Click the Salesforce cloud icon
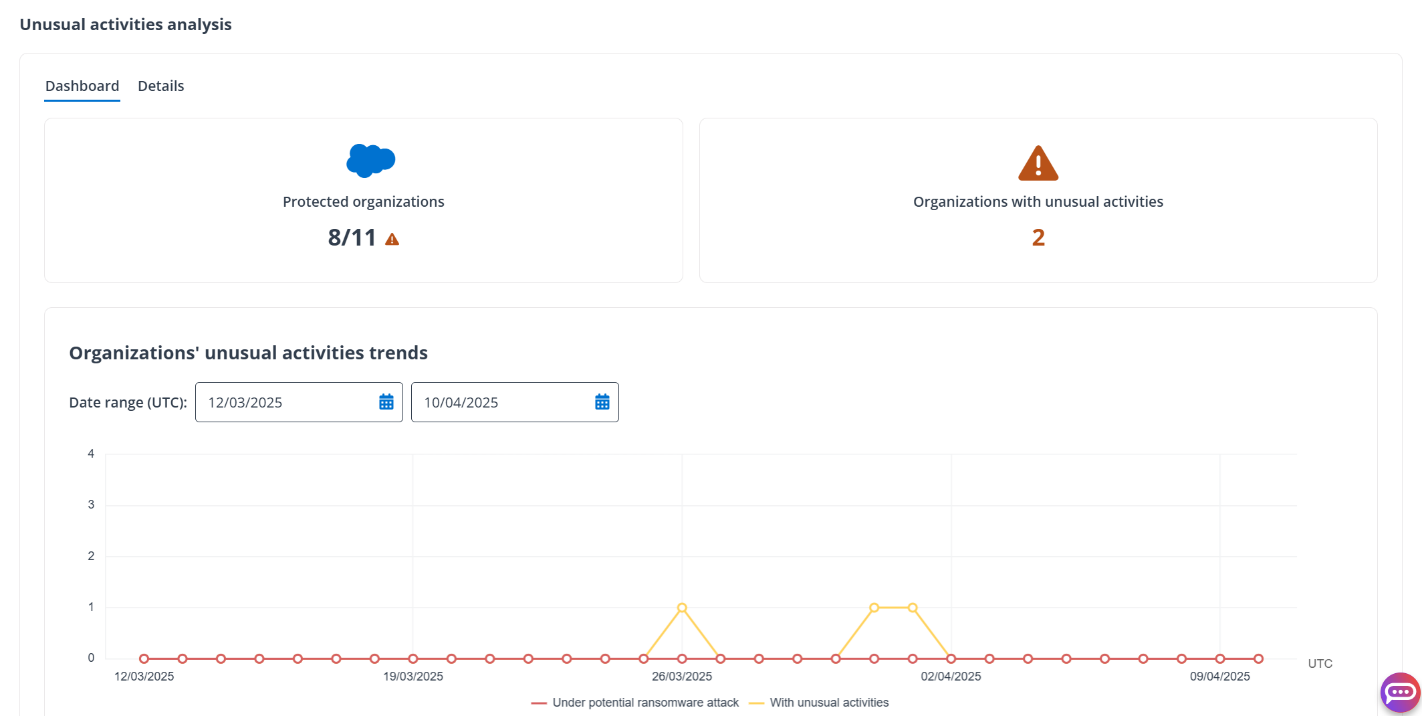The height and width of the screenshot is (716, 1422). pos(371,160)
